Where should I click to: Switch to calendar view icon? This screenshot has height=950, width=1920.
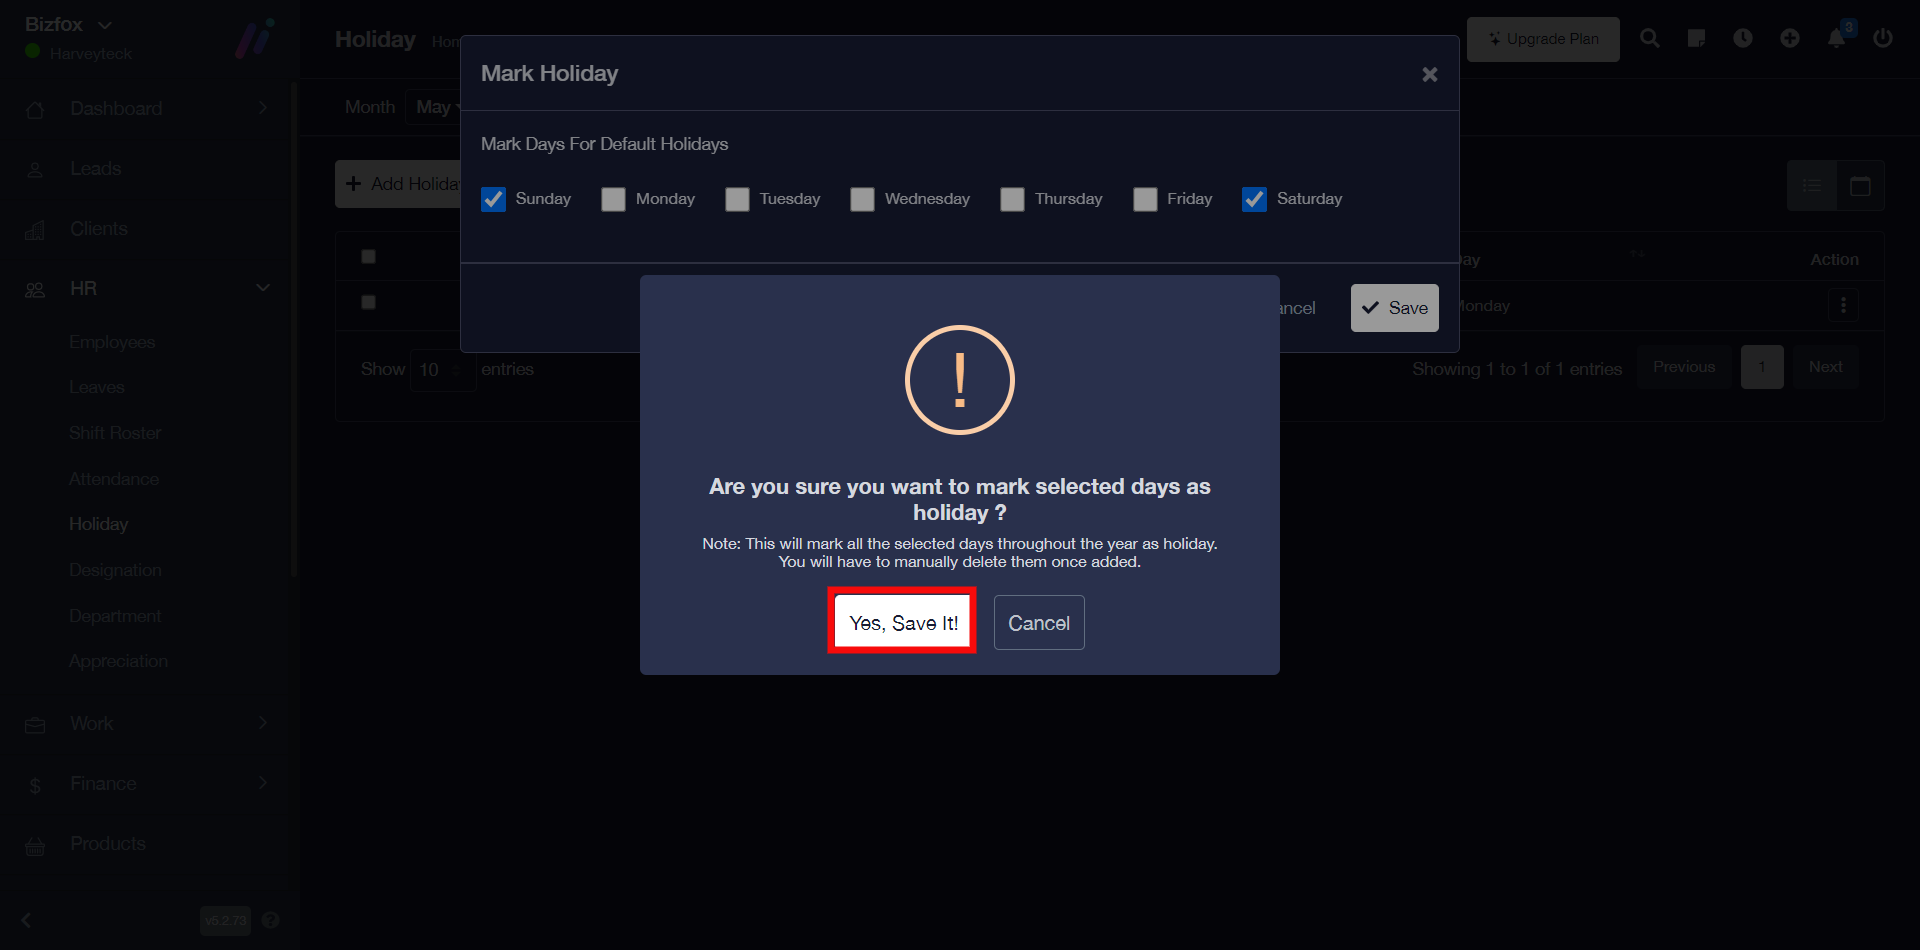[1860, 186]
